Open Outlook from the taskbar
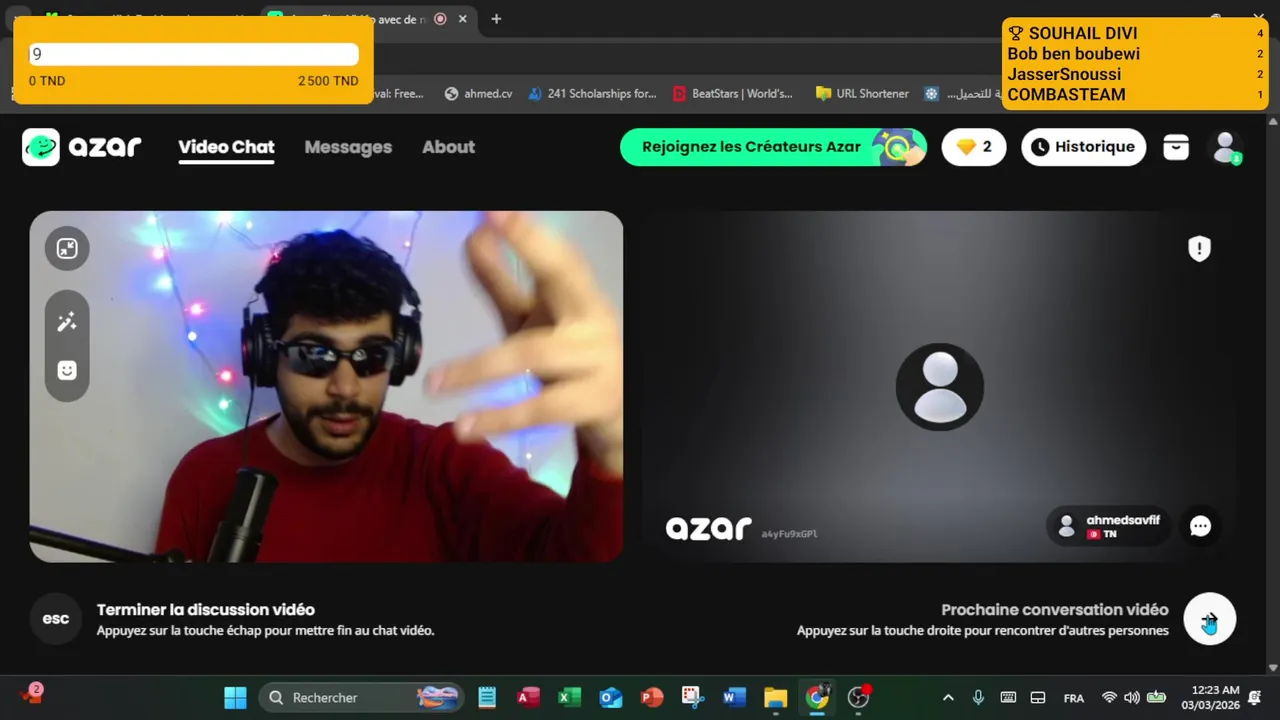Image resolution: width=1280 pixels, height=720 pixels. (x=610, y=697)
